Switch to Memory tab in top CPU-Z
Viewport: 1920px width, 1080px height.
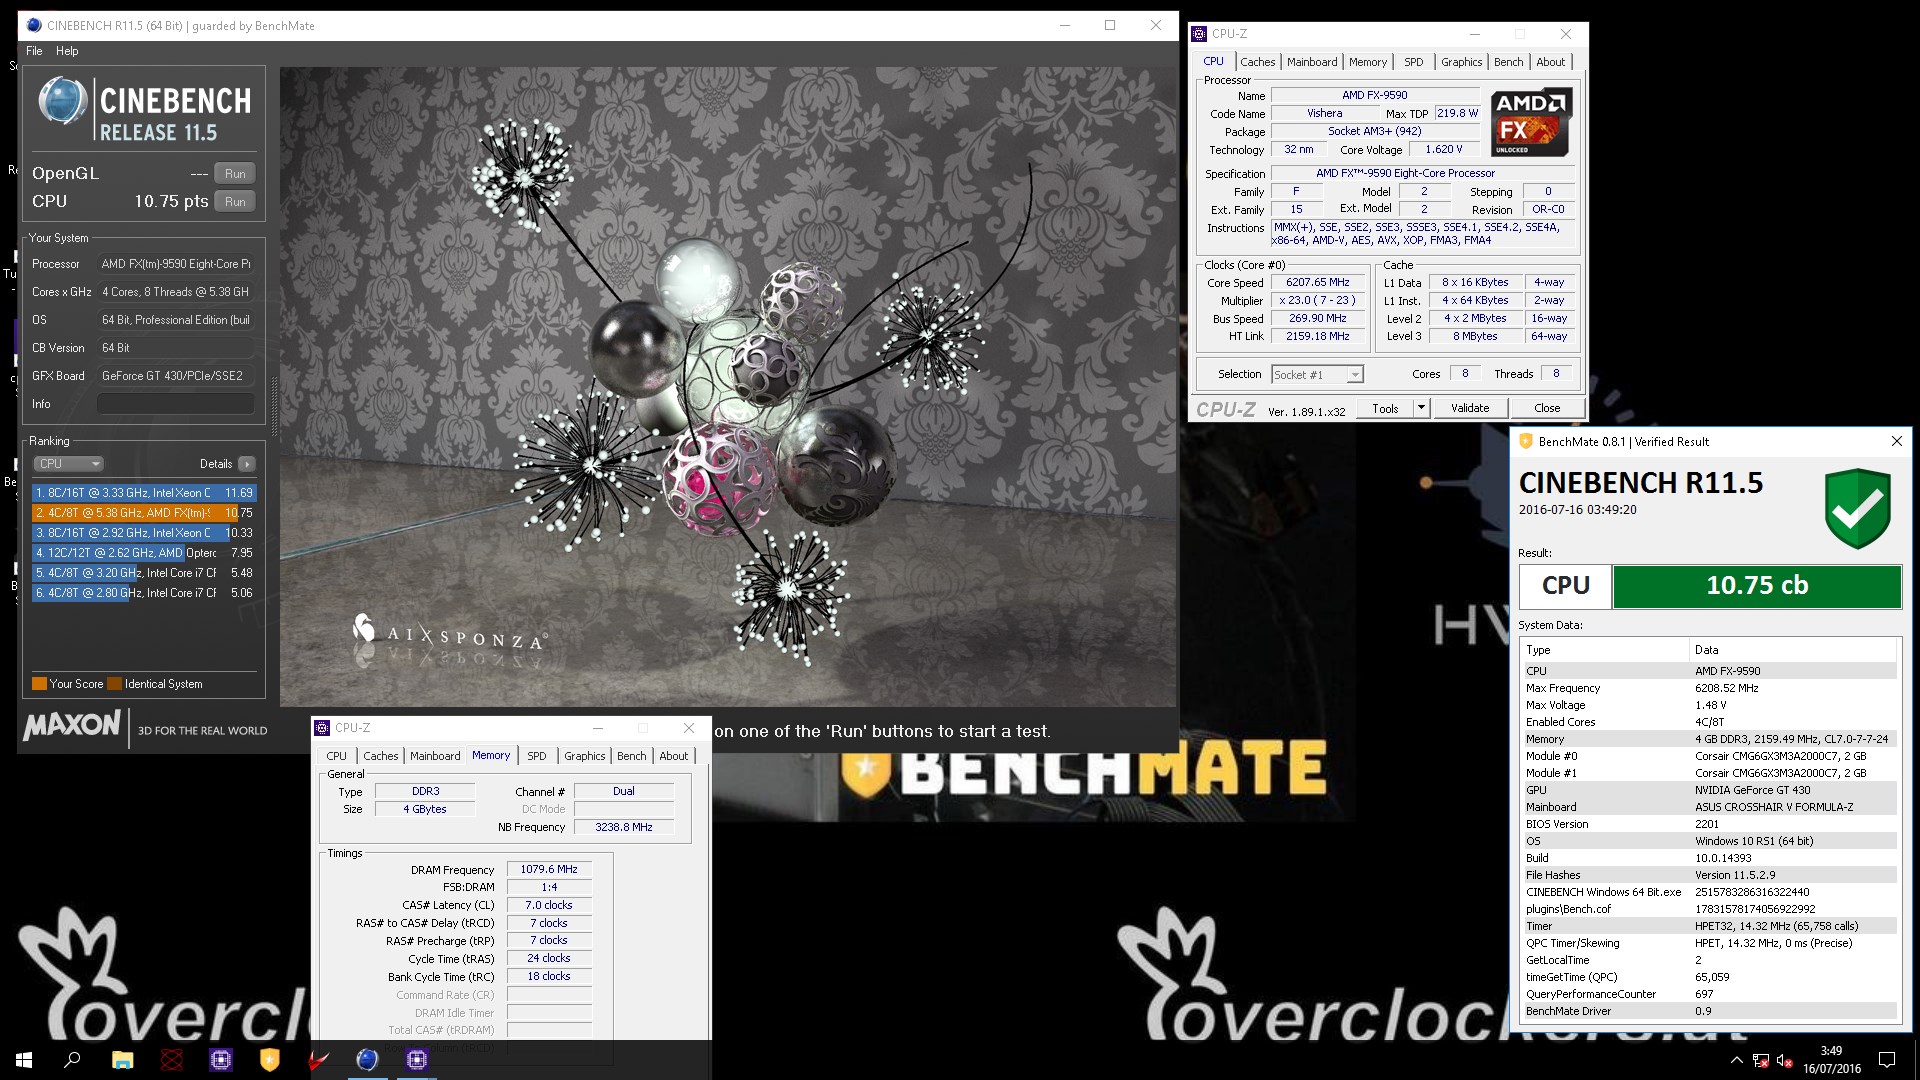(x=1367, y=62)
